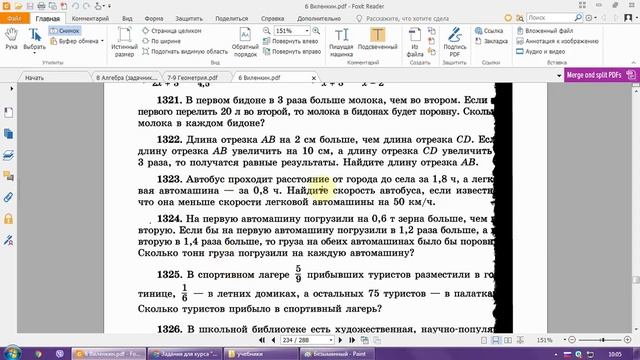Enable facing pages view in status bar
Viewport: 640px width, 360px height.
(508, 340)
